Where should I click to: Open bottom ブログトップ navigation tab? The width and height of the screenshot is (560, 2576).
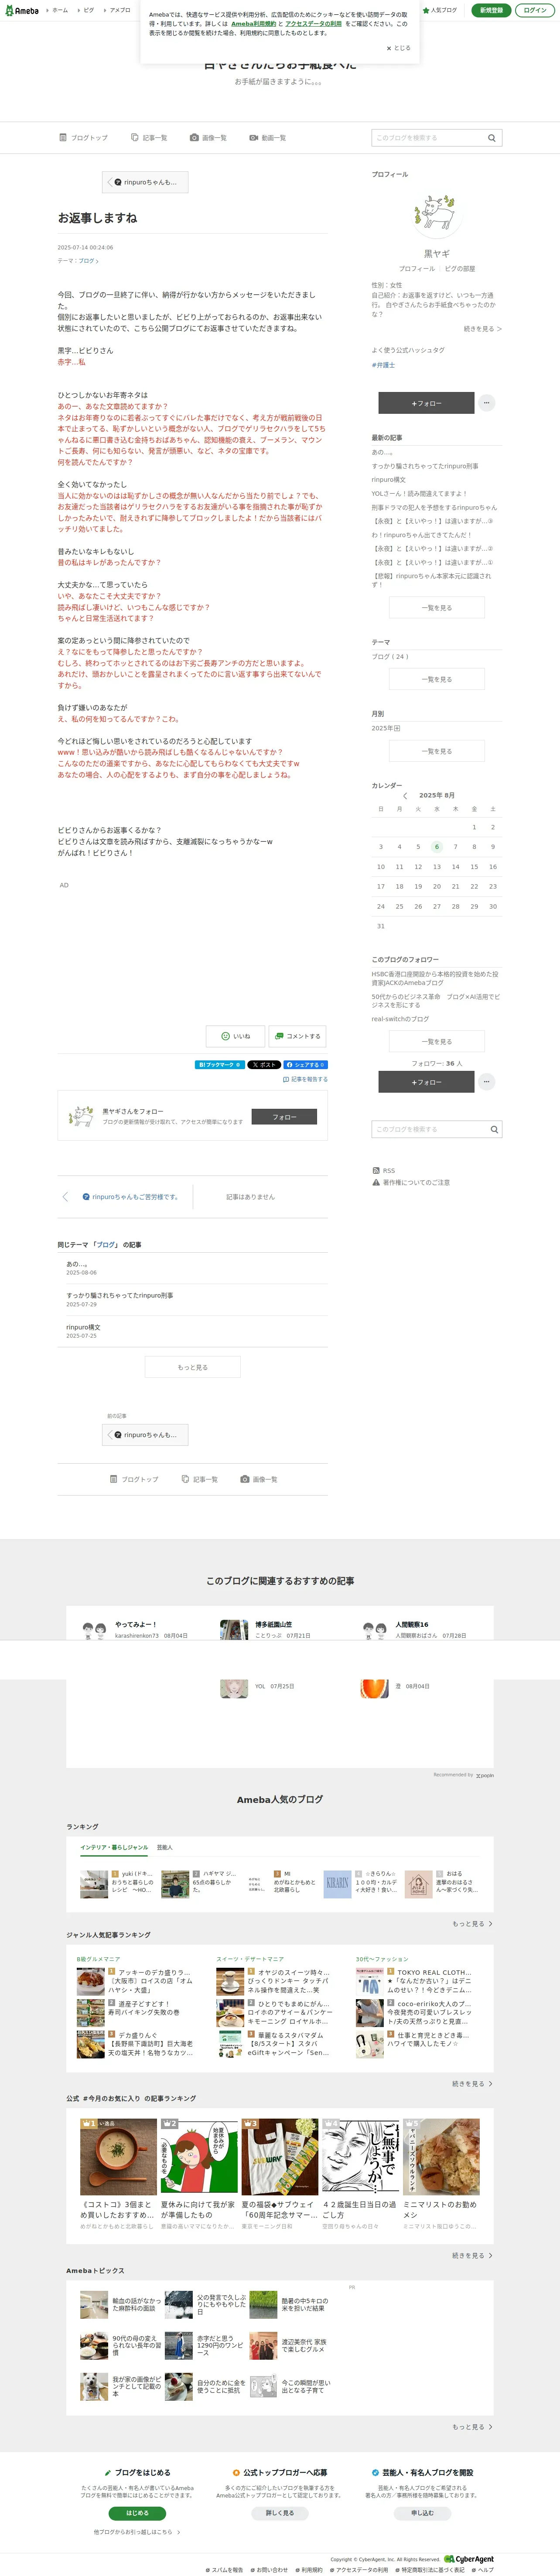click(134, 1479)
